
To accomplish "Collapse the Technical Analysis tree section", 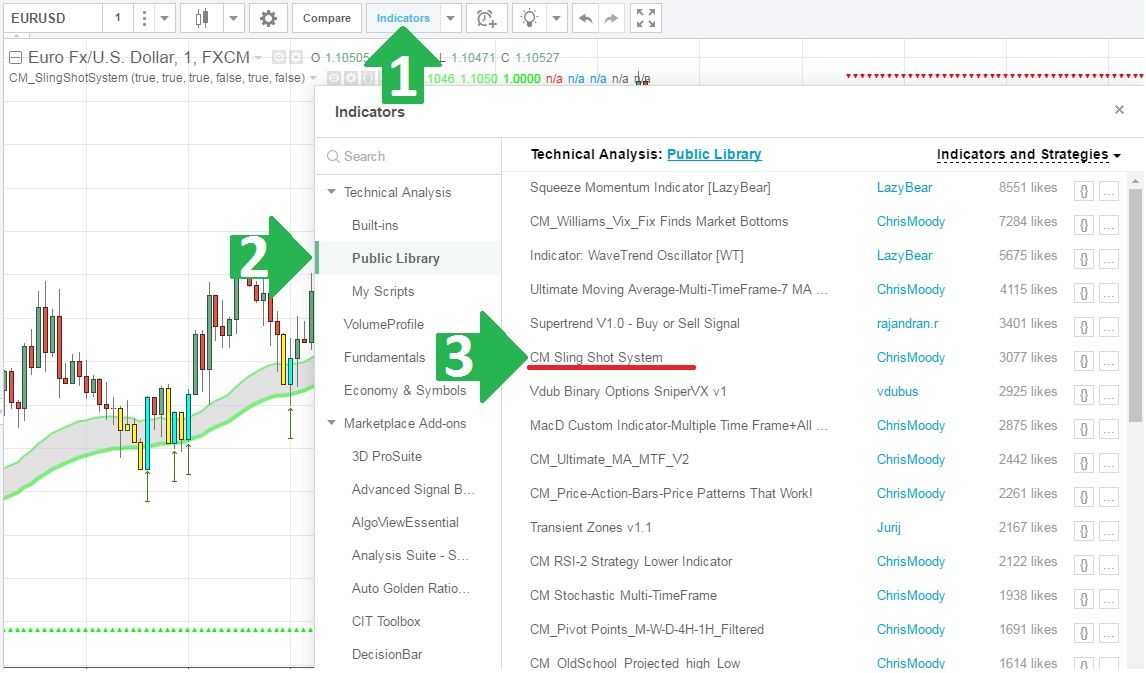I will [331, 192].
